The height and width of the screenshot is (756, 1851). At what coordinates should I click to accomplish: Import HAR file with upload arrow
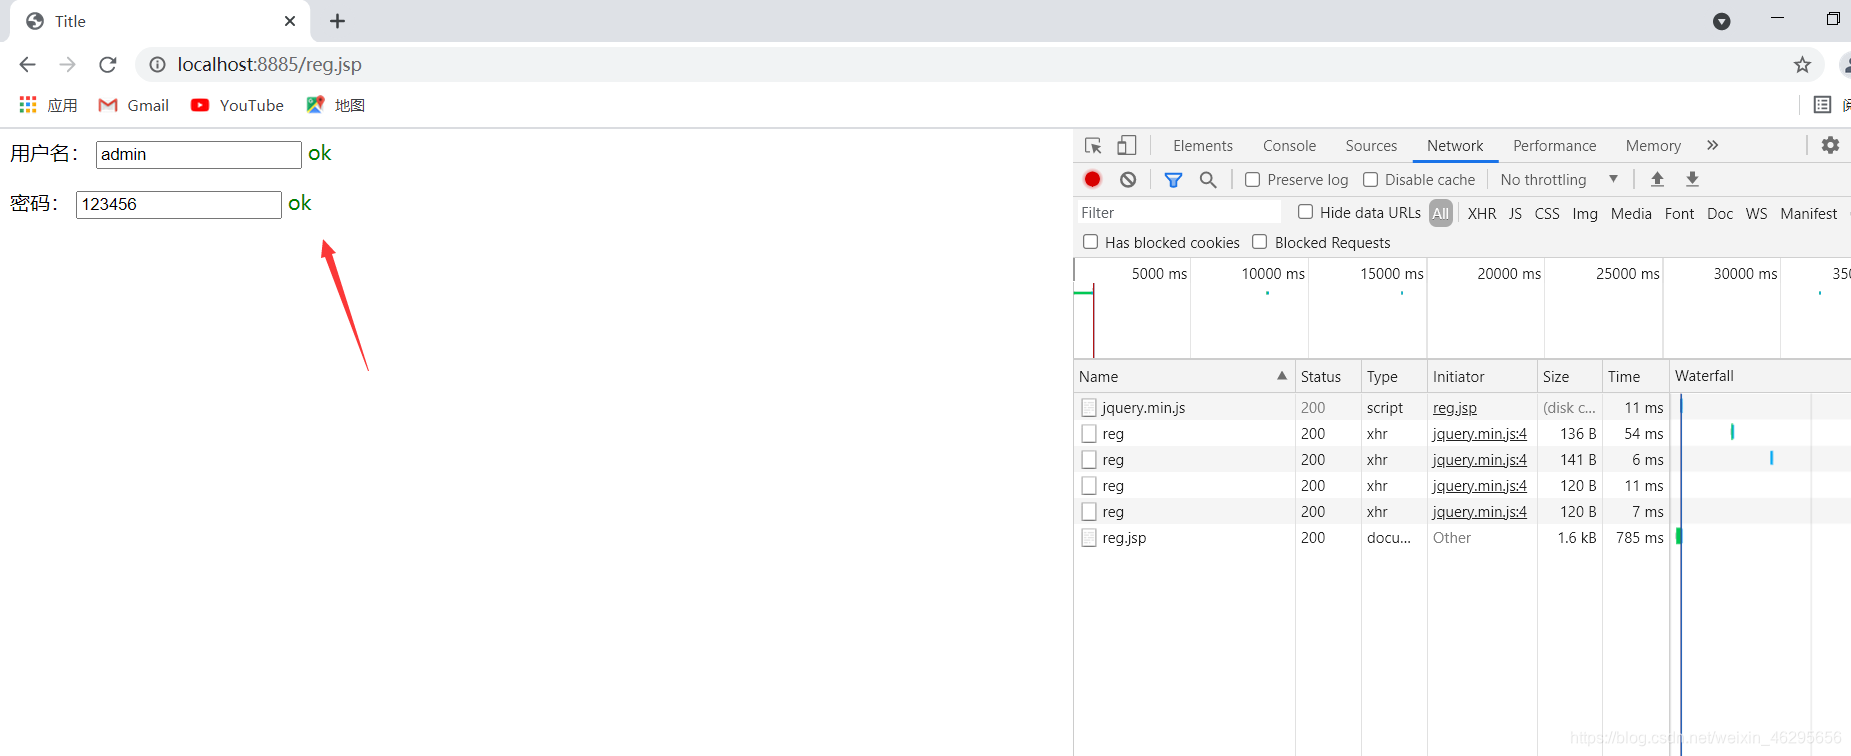click(x=1657, y=180)
